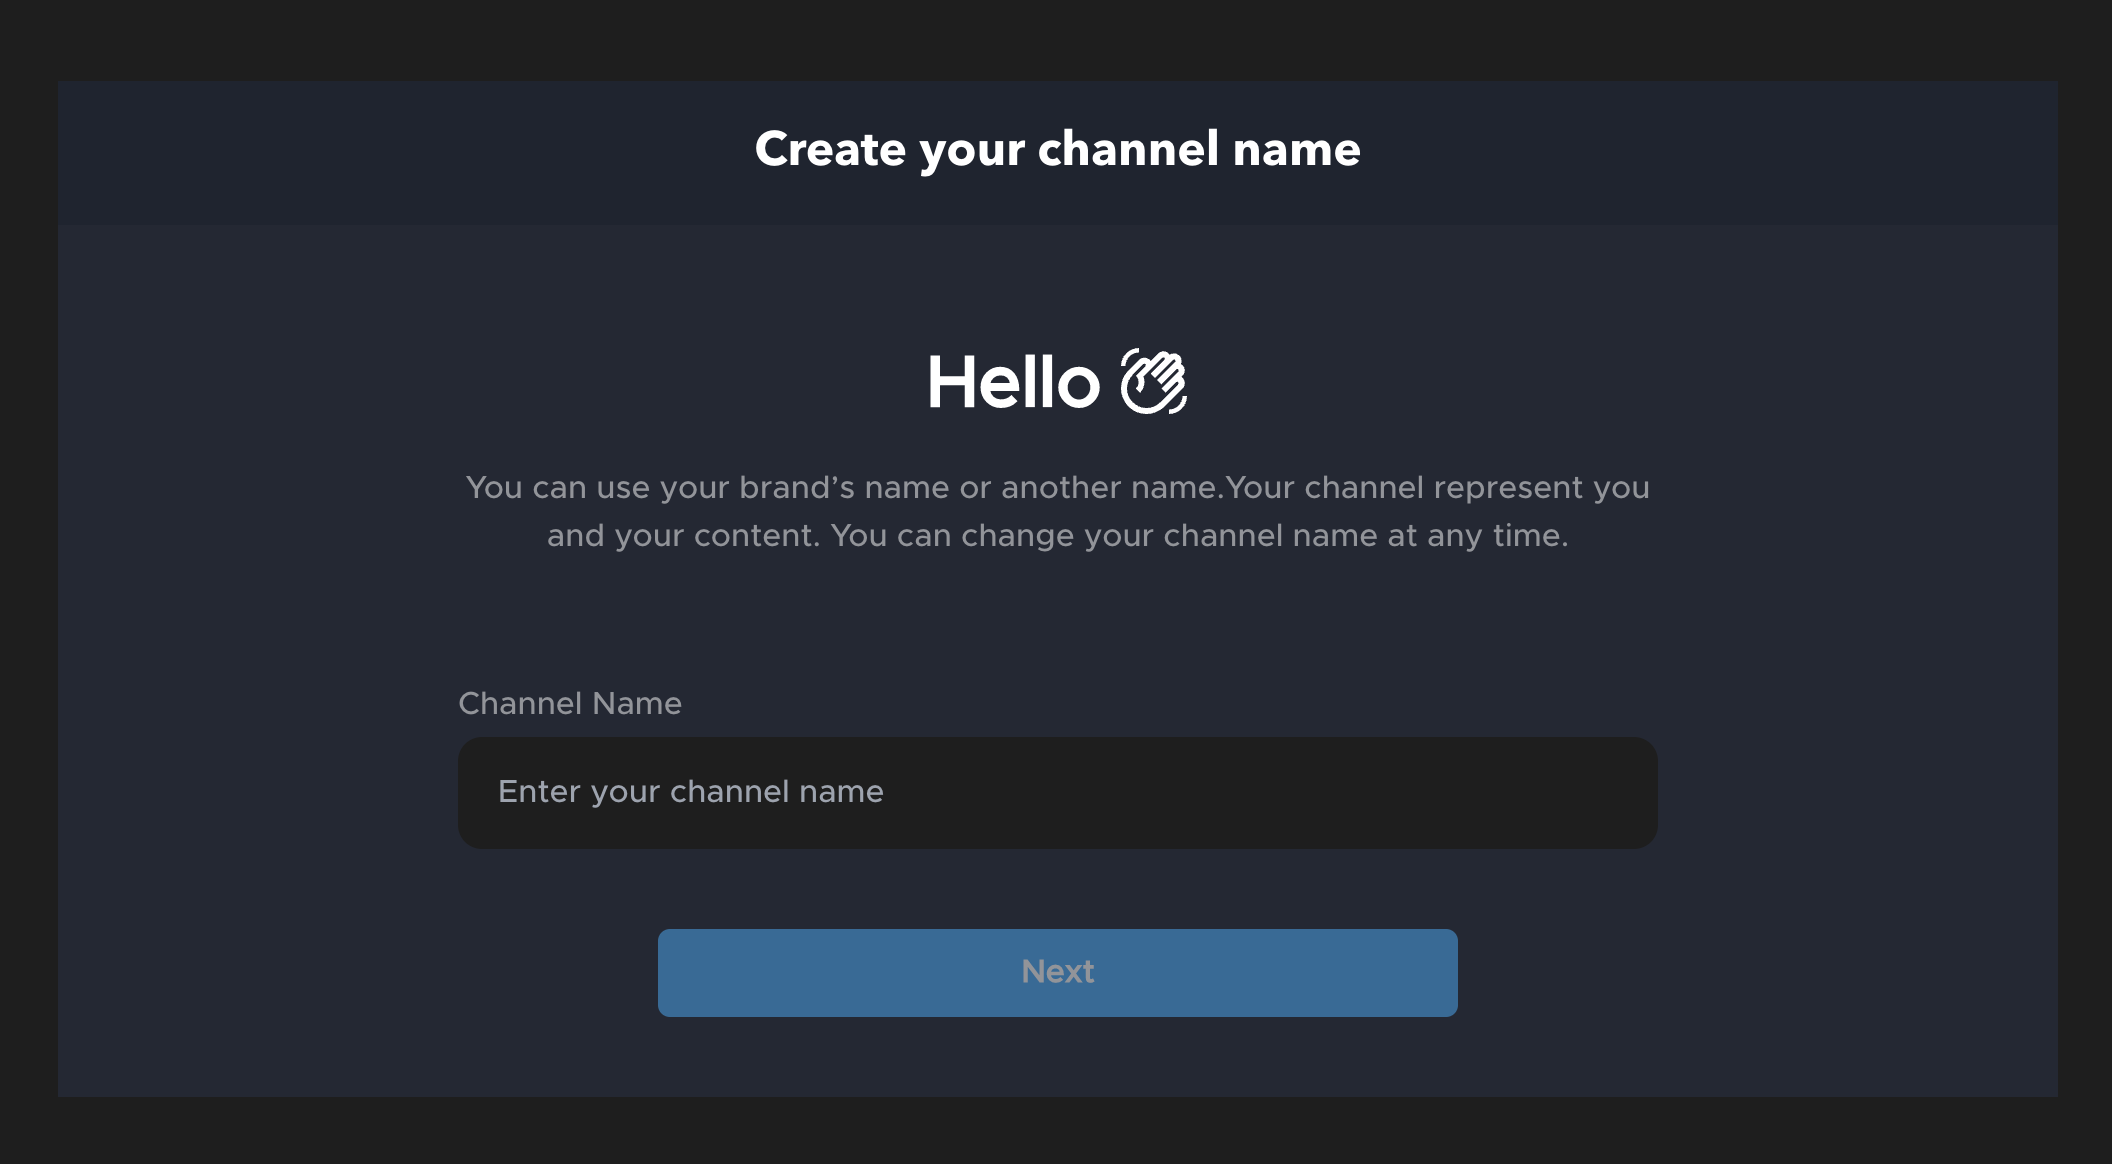Click the brand's name description line

pos(1057,487)
